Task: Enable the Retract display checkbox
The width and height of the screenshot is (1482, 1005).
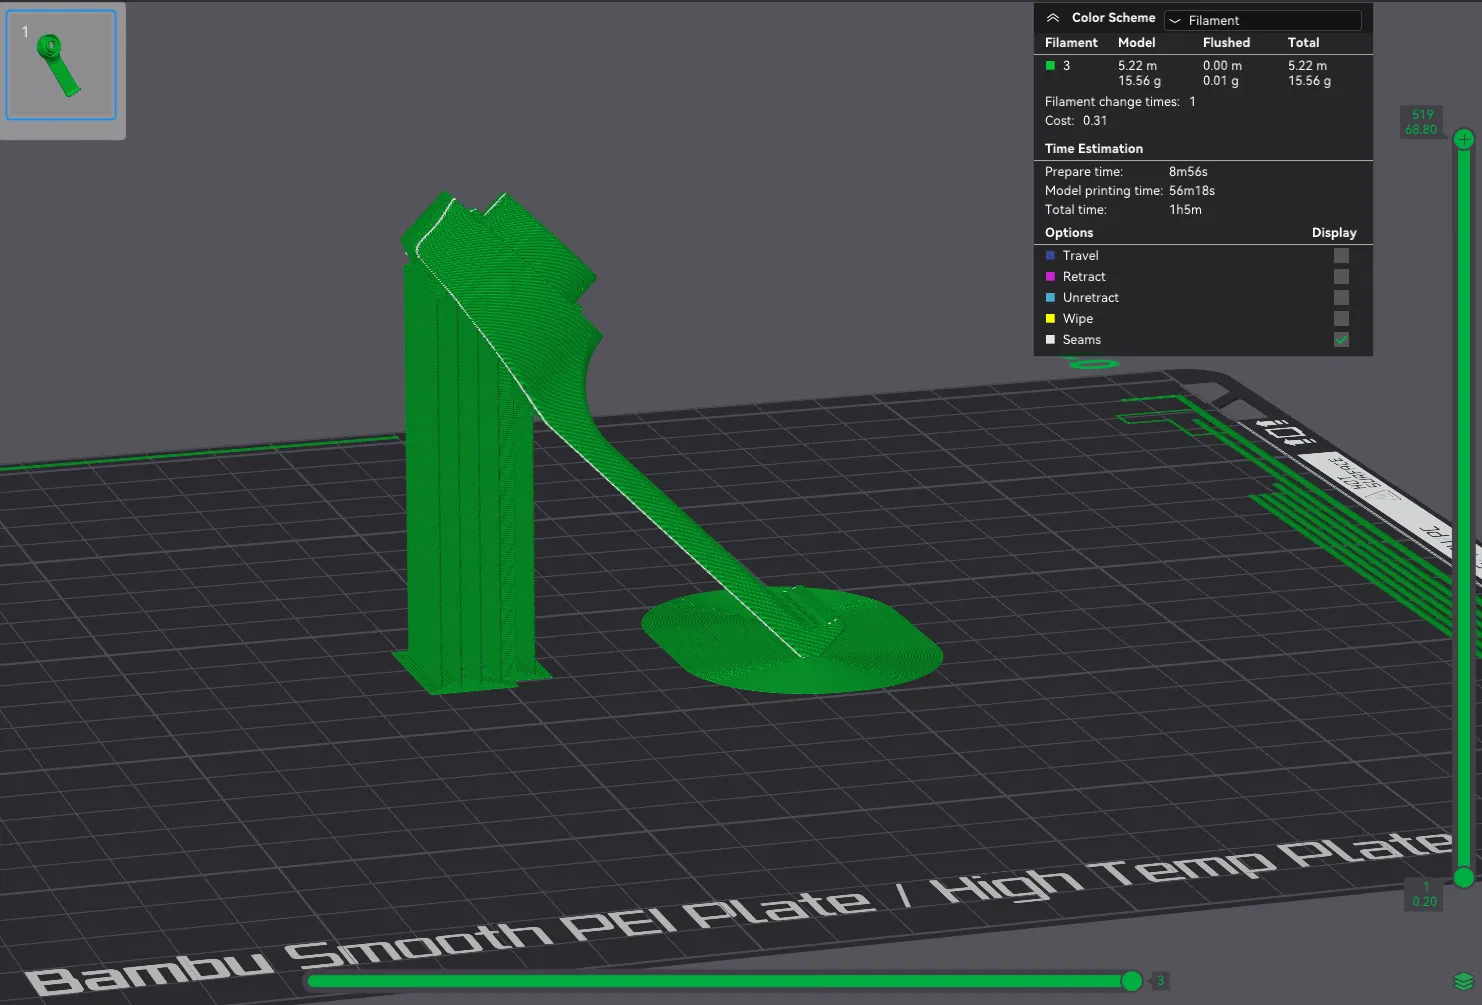Action: pyautogui.click(x=1341, y=277)
